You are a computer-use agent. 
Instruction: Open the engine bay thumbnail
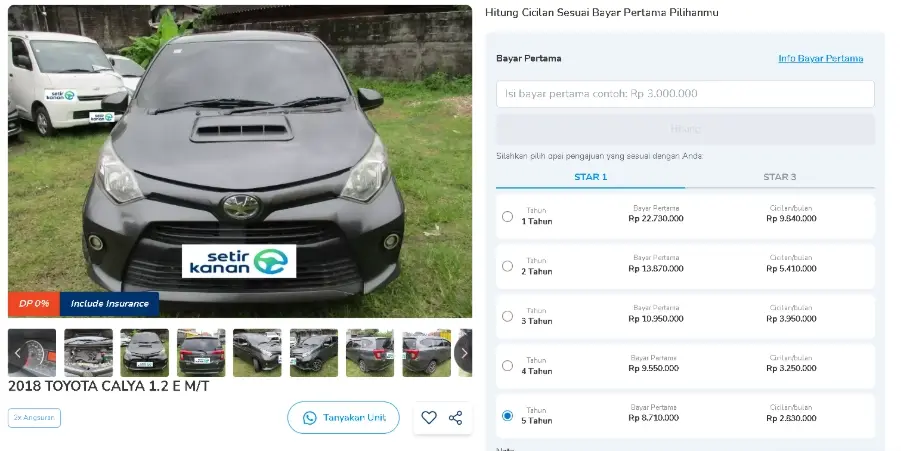tap(89, 353)
